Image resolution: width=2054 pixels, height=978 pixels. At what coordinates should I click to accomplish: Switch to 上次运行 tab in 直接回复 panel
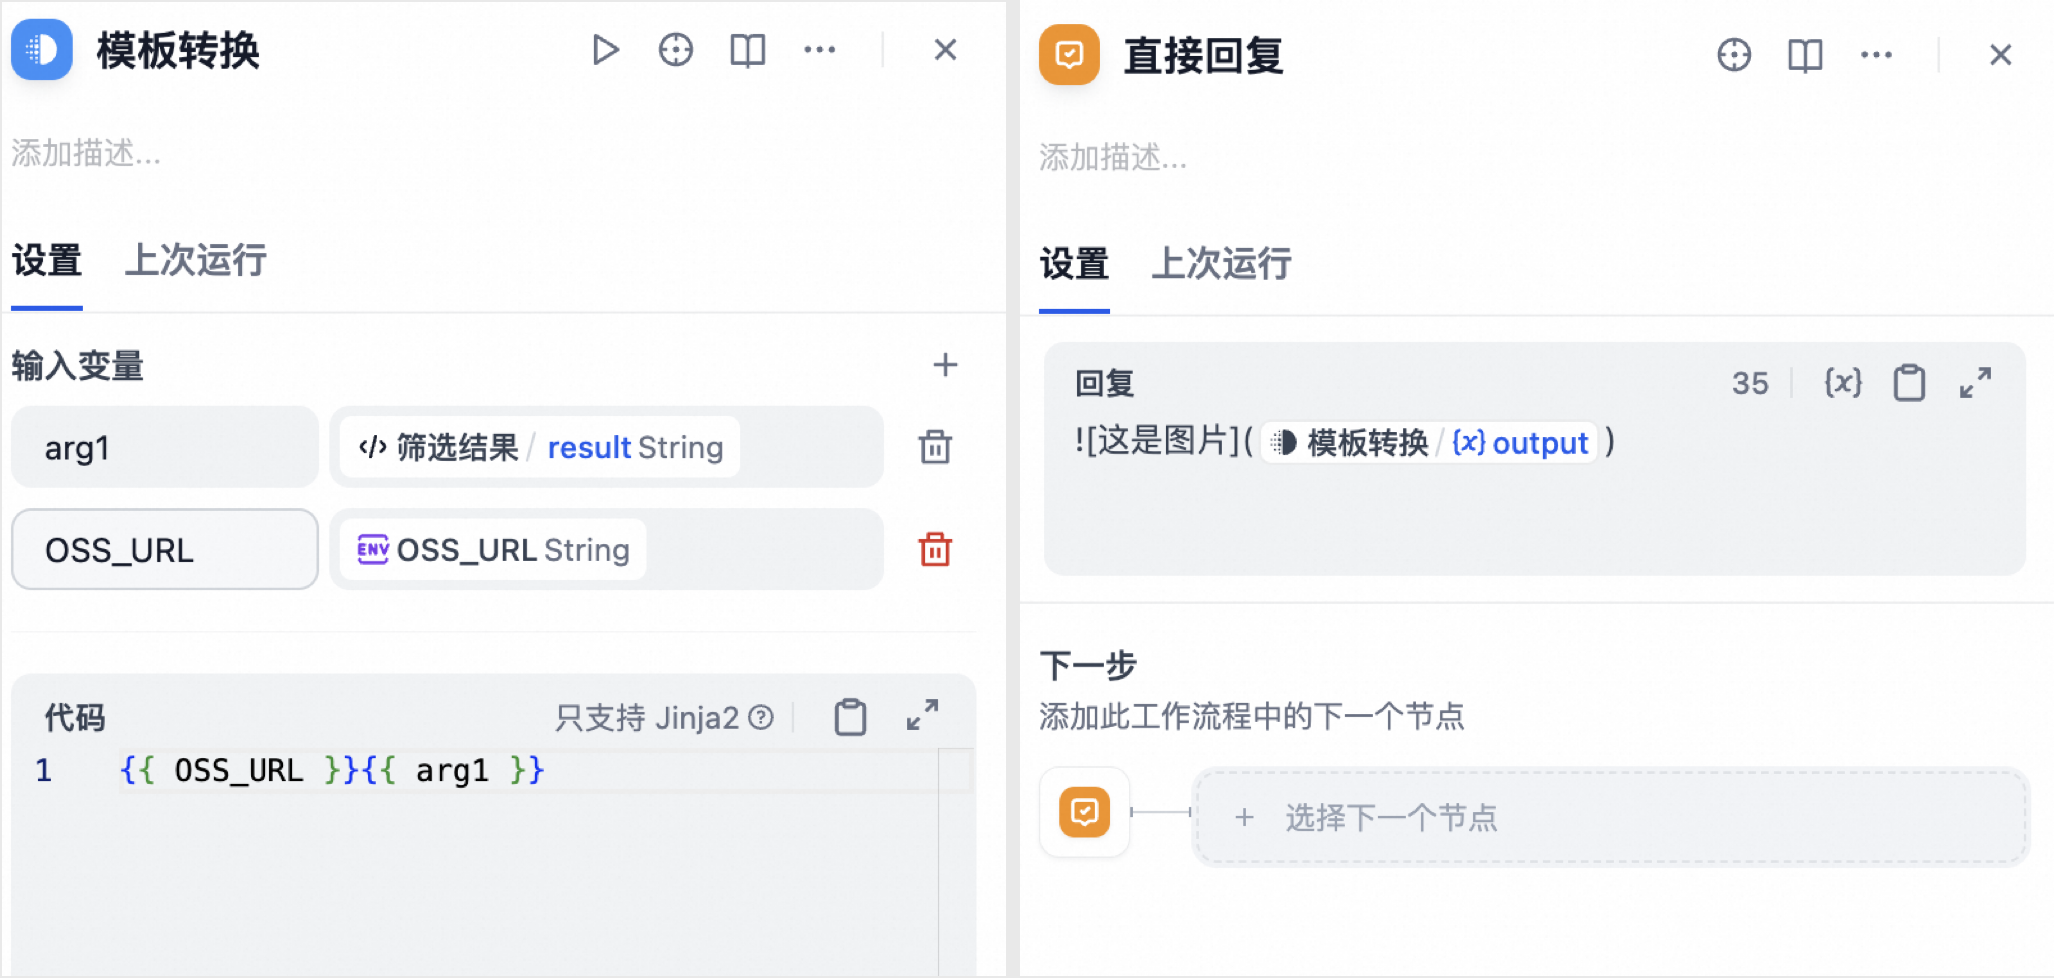tap(1222, 264)
